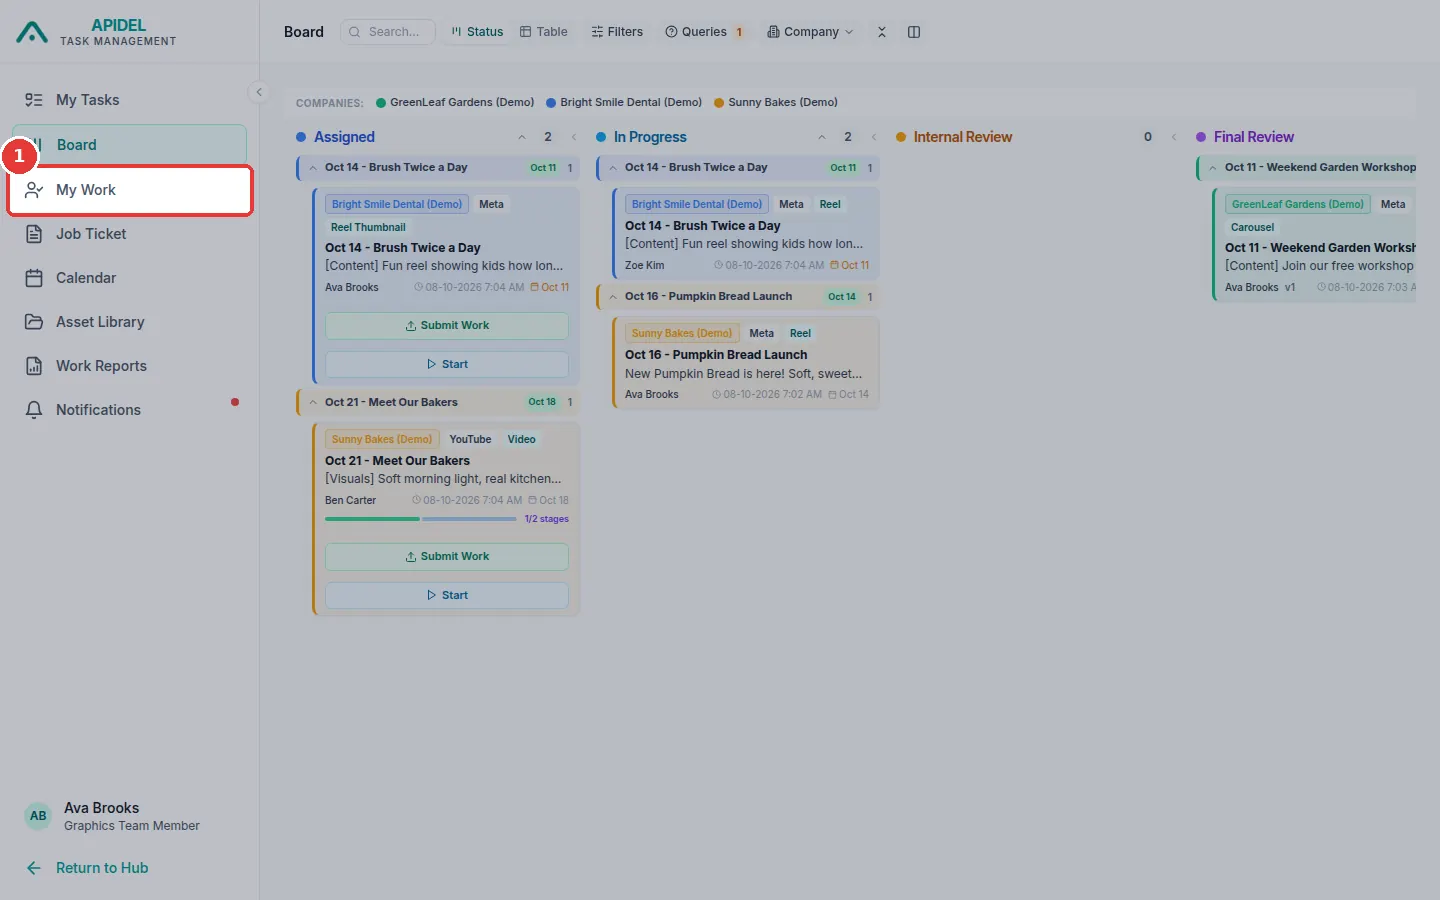
Task: Hide the Internal Review column with its arrow
Action: (1174, 137)
